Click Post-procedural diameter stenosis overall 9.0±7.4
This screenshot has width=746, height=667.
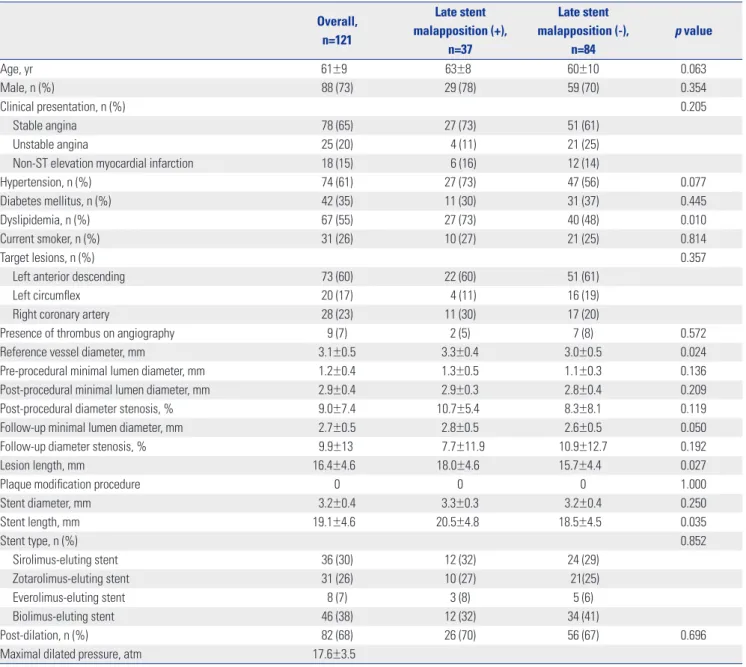tap(337, 409)
